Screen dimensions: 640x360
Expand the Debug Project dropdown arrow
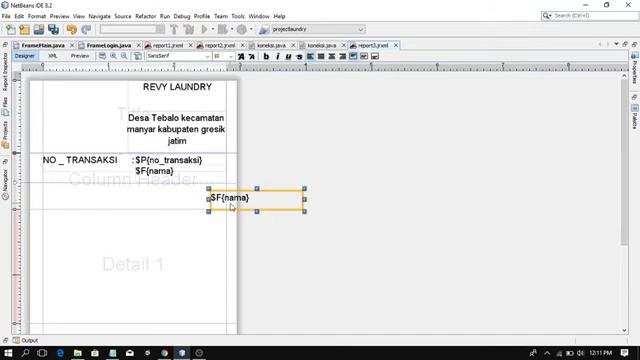point(232,29)
